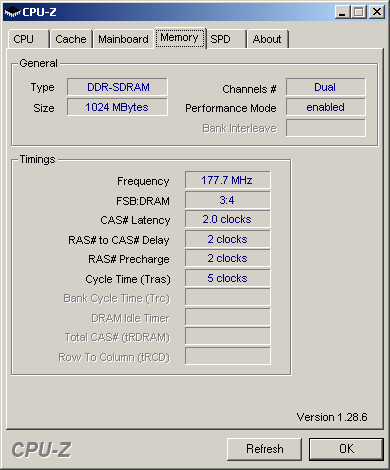Click the Refresh button
This screenshot has height=470, width=390.
(x=265, y=449)
